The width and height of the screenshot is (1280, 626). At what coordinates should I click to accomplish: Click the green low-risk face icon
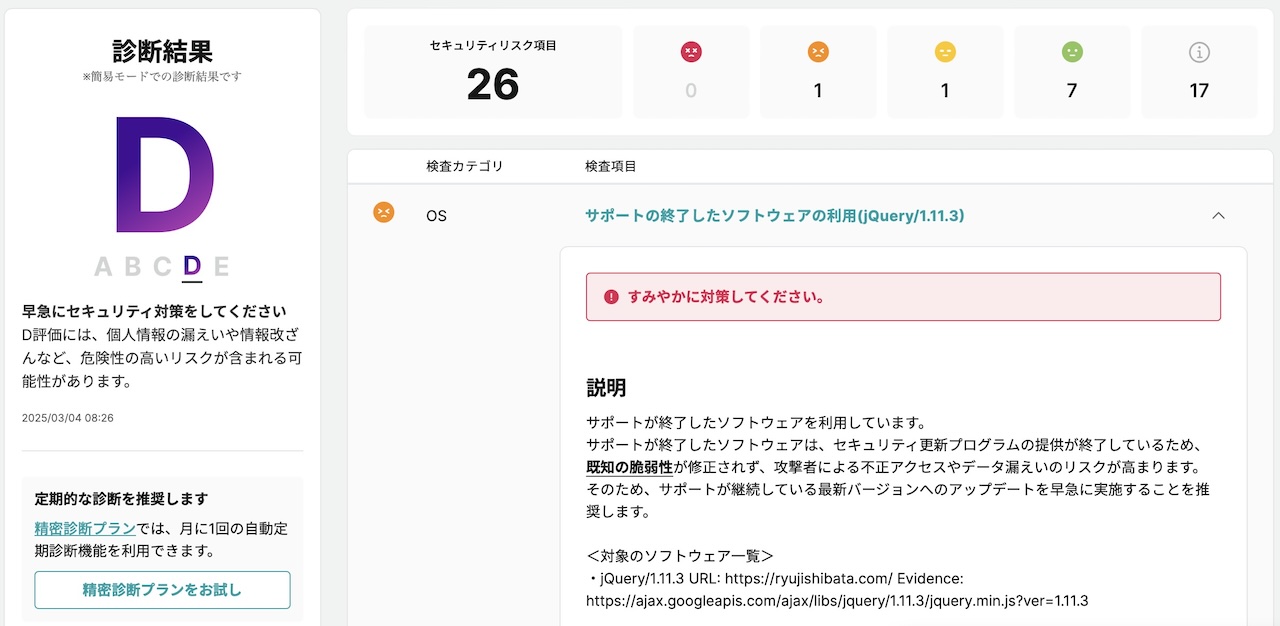(1072, 52)
